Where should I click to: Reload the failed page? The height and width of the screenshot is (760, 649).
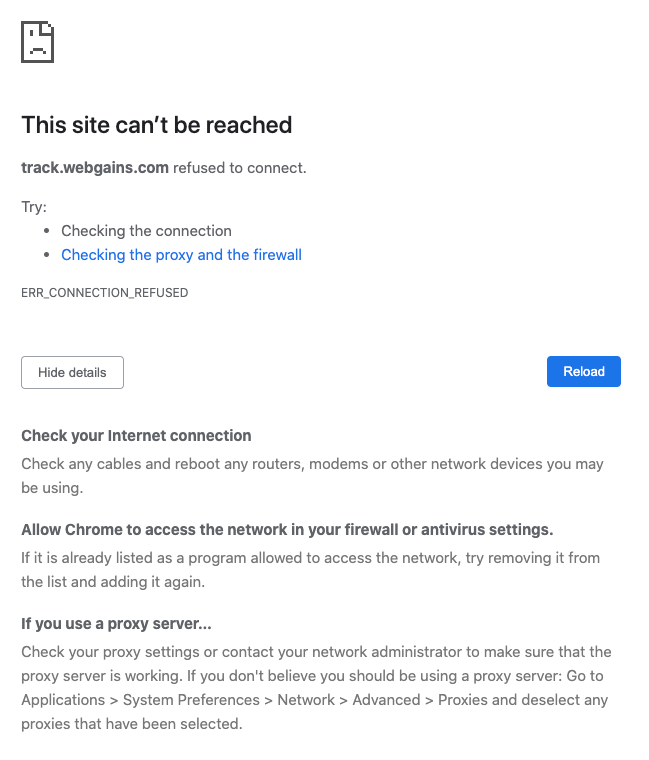[x=584, y=371]
